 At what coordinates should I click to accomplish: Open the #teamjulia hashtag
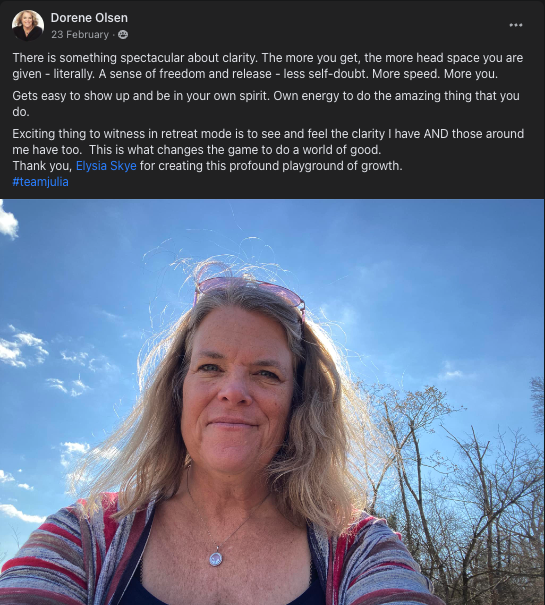[41, 182]
